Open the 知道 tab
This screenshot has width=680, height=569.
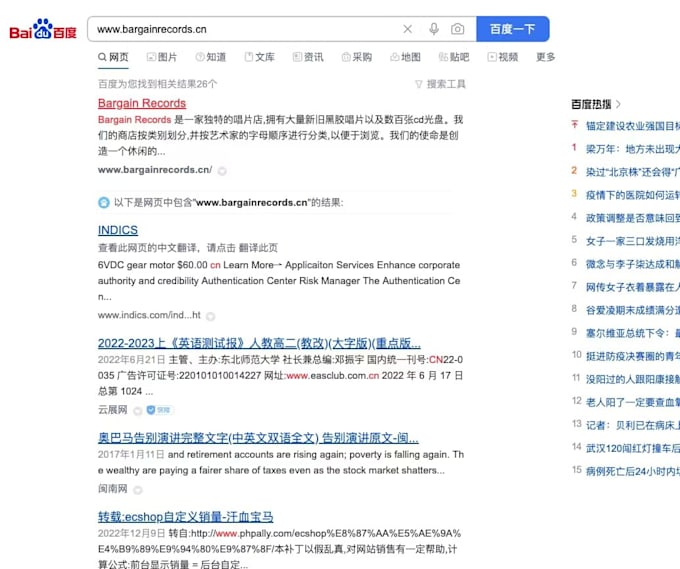pyautogui.click(x=211, y=57)
